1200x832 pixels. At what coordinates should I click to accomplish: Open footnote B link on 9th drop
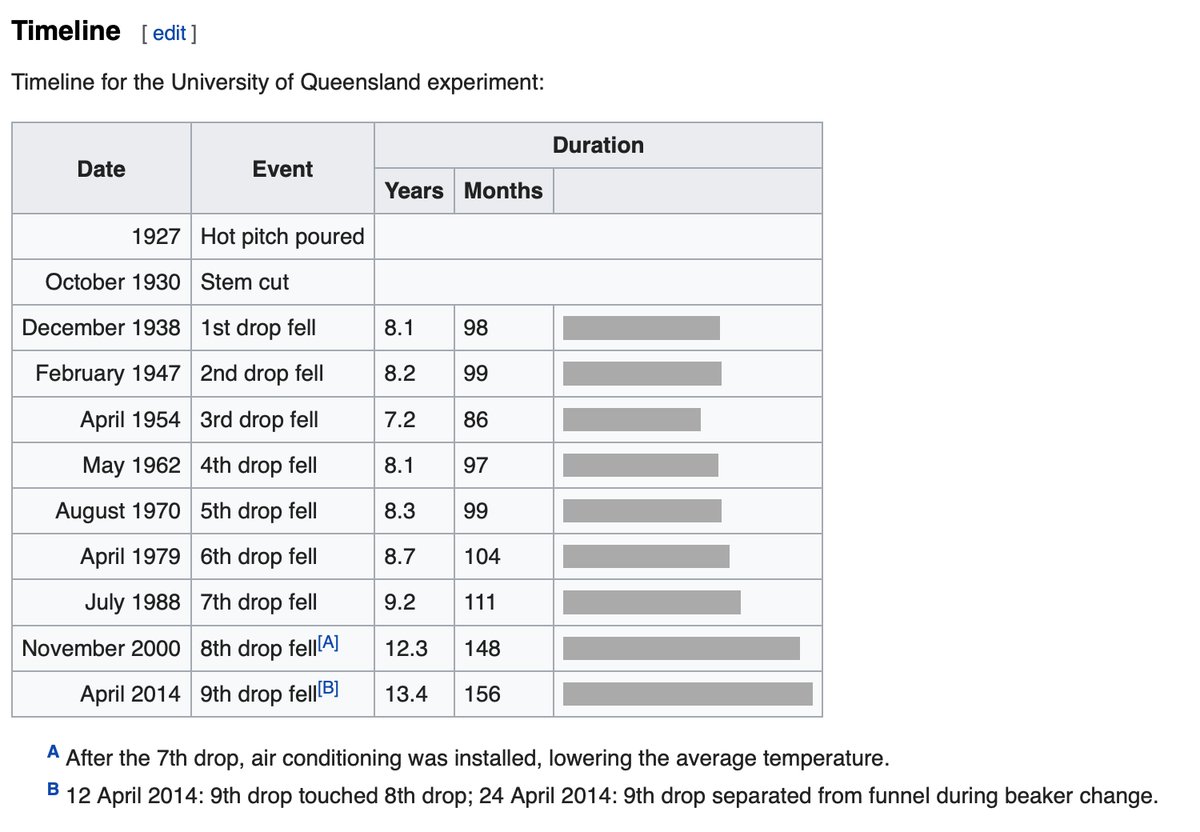[x=328, y=690]
